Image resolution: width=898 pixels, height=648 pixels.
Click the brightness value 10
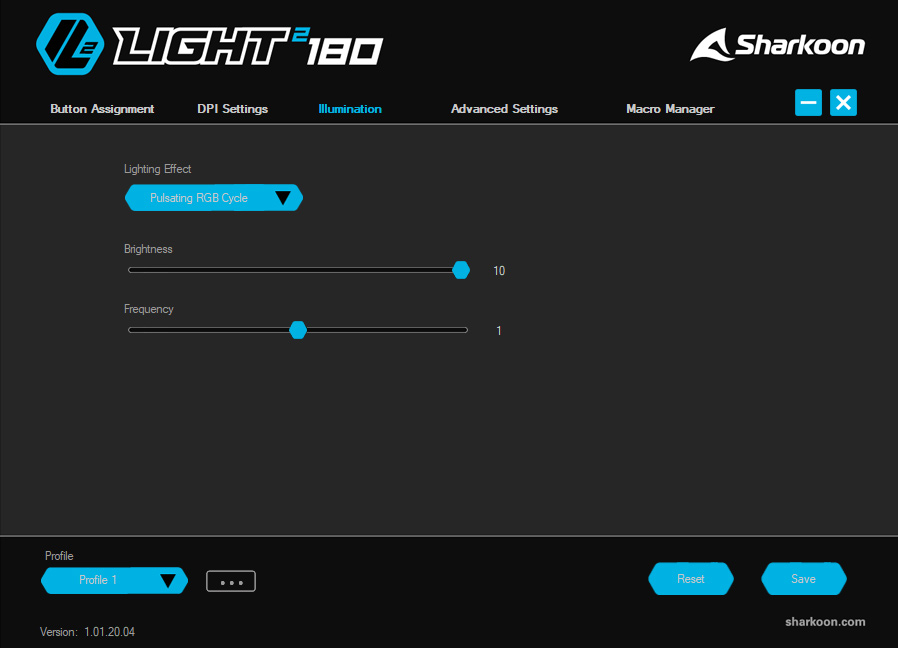pyautogui.click(x=499, y=270)
